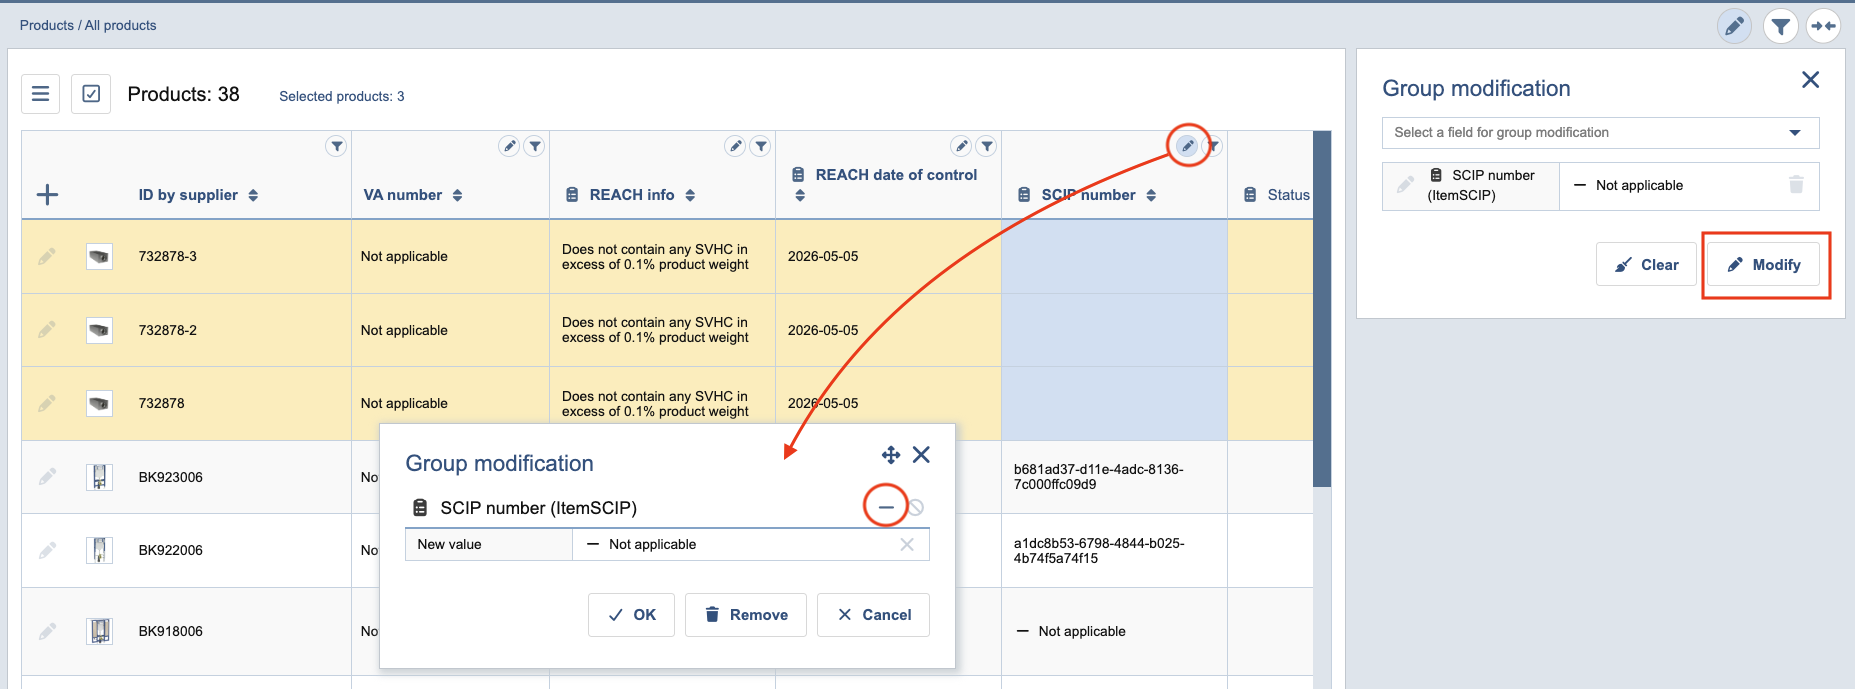
Task: Open the All products breadcrumb link
Action: pyautogui.click(x=120, y=25)
